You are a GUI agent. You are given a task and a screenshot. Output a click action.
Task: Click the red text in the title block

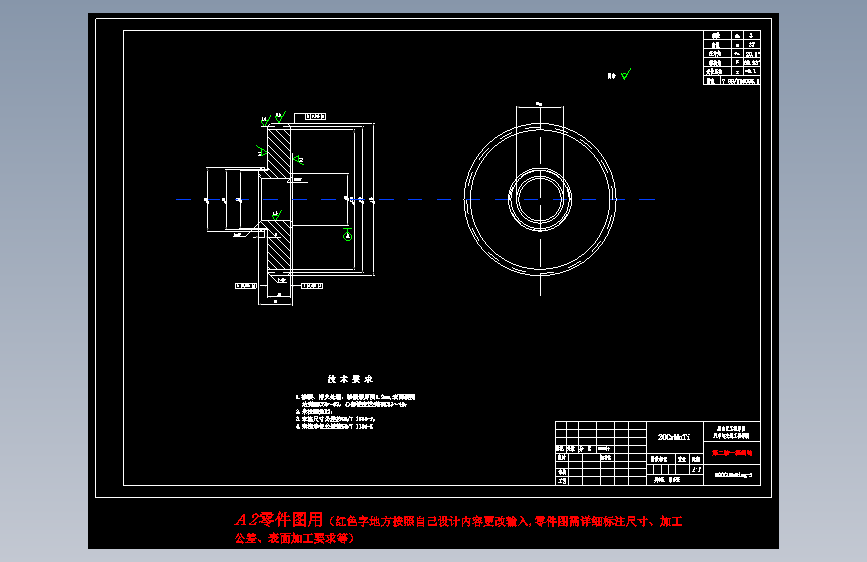point(732,453)
